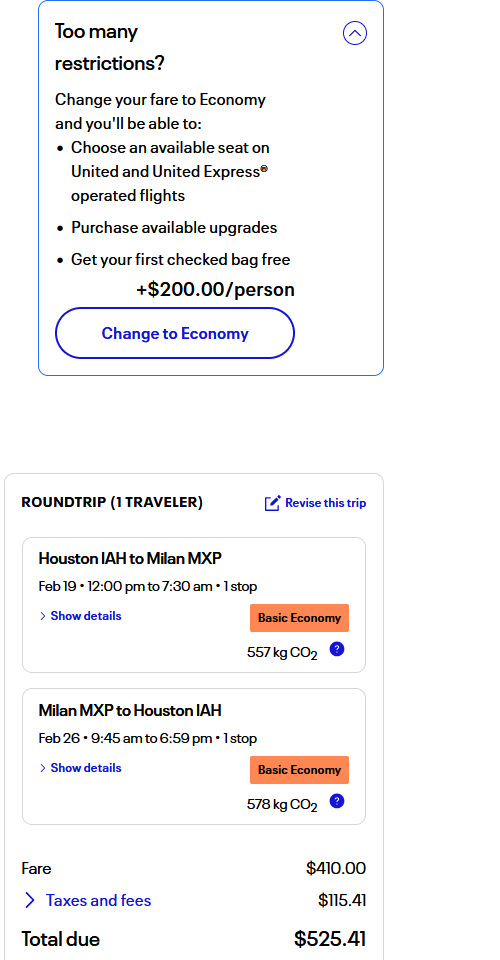Expand chevron beside Houston to Milan details
The width and height of the screenshot is (500, 960).
(x=43, y=616)
